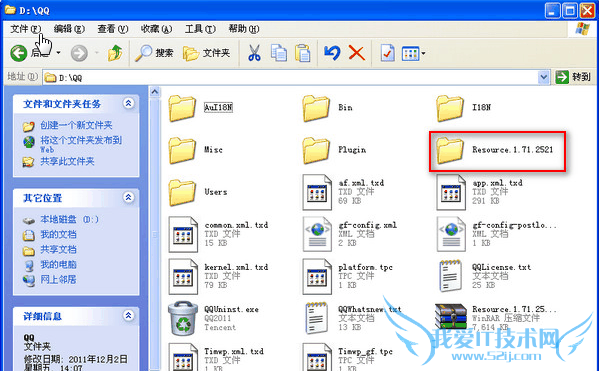Collapse the 其它位置 panel
The height and width of the screenshot is (371, 599).
coord(128,197)
